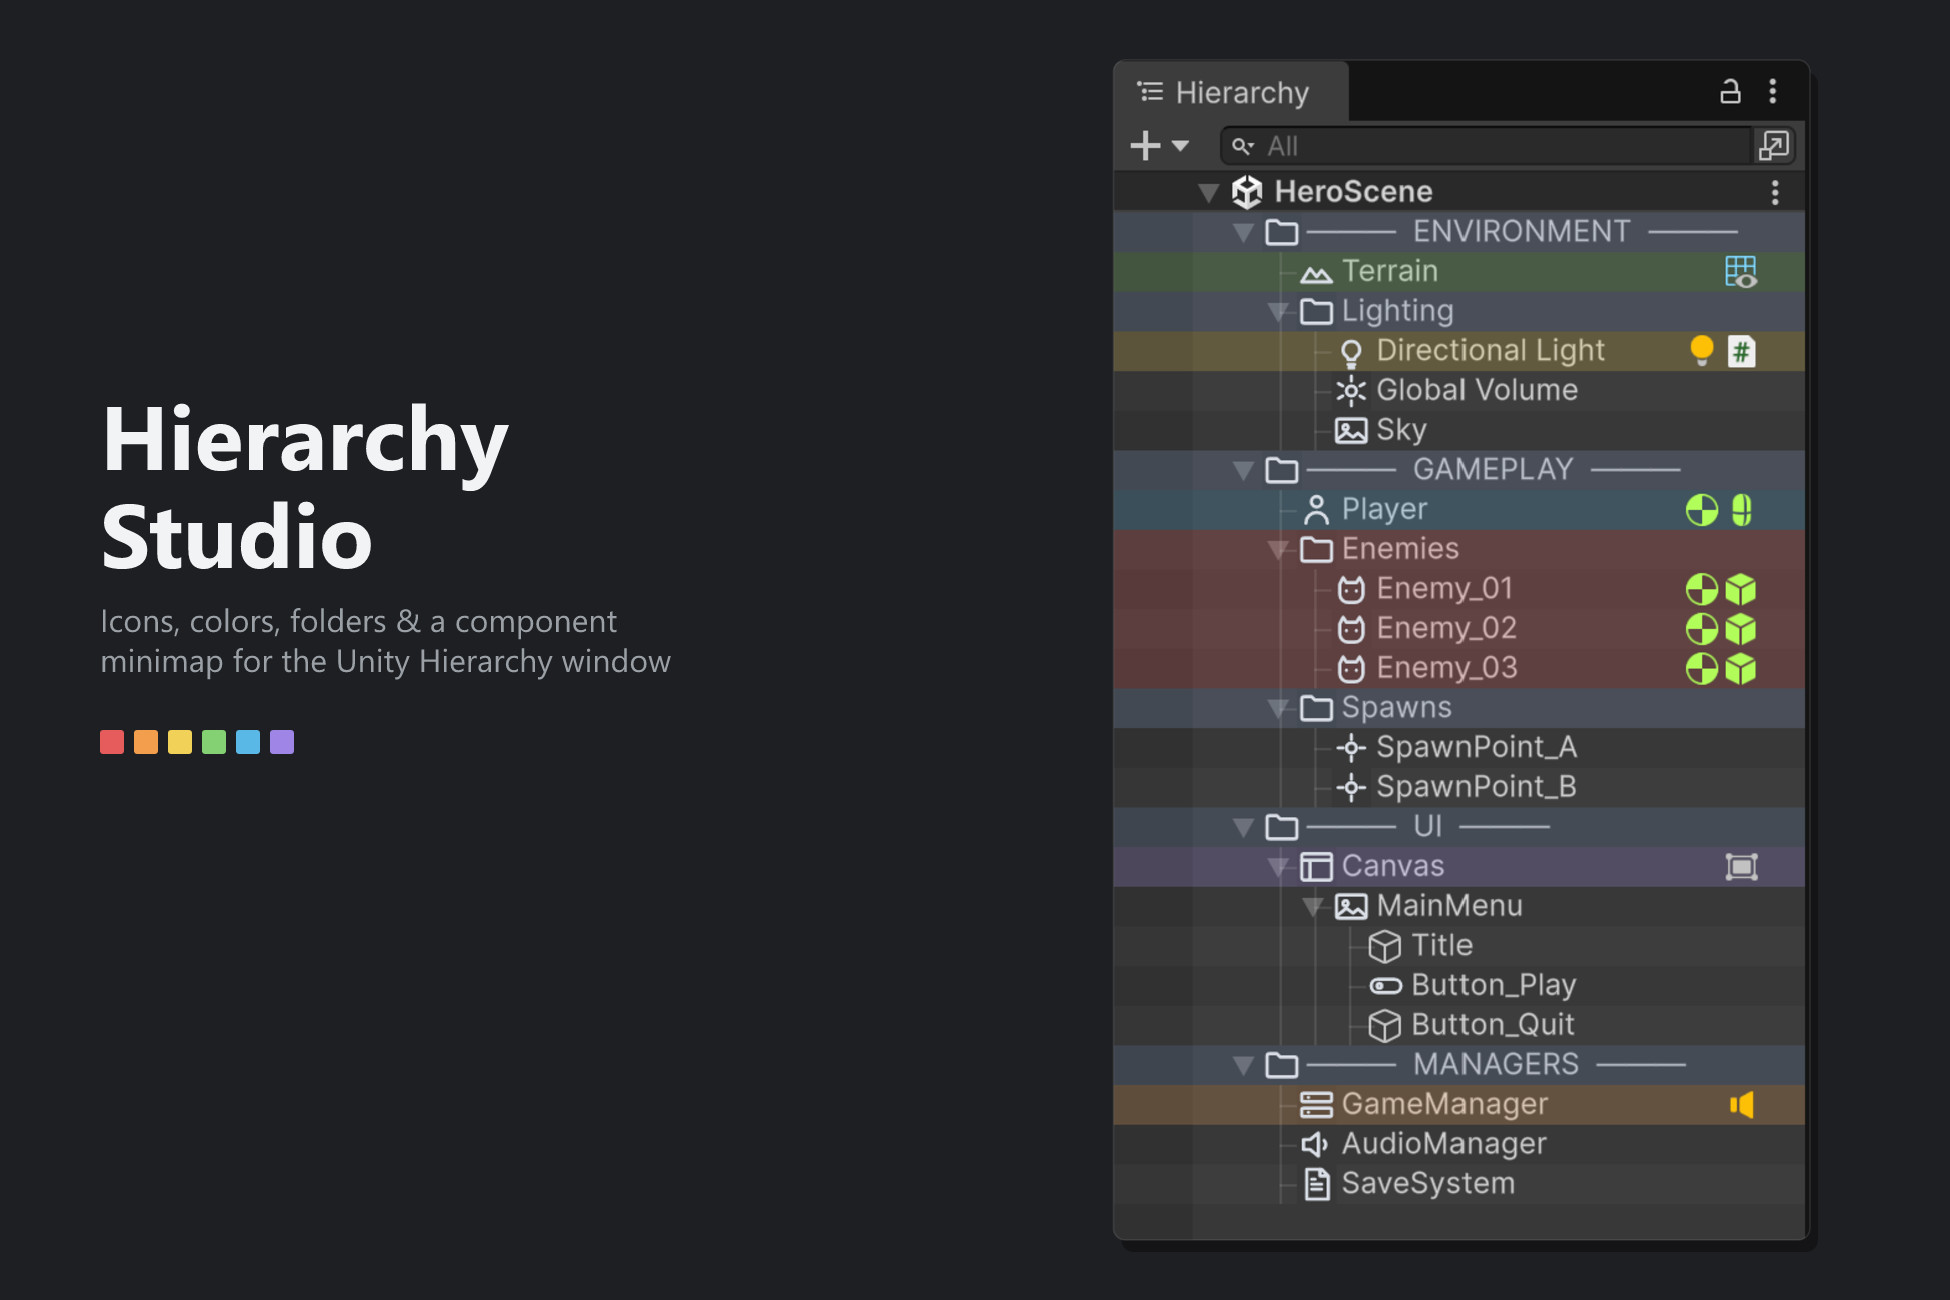
Task: Click the Lighting folder icon
Action: [1316, 312]
